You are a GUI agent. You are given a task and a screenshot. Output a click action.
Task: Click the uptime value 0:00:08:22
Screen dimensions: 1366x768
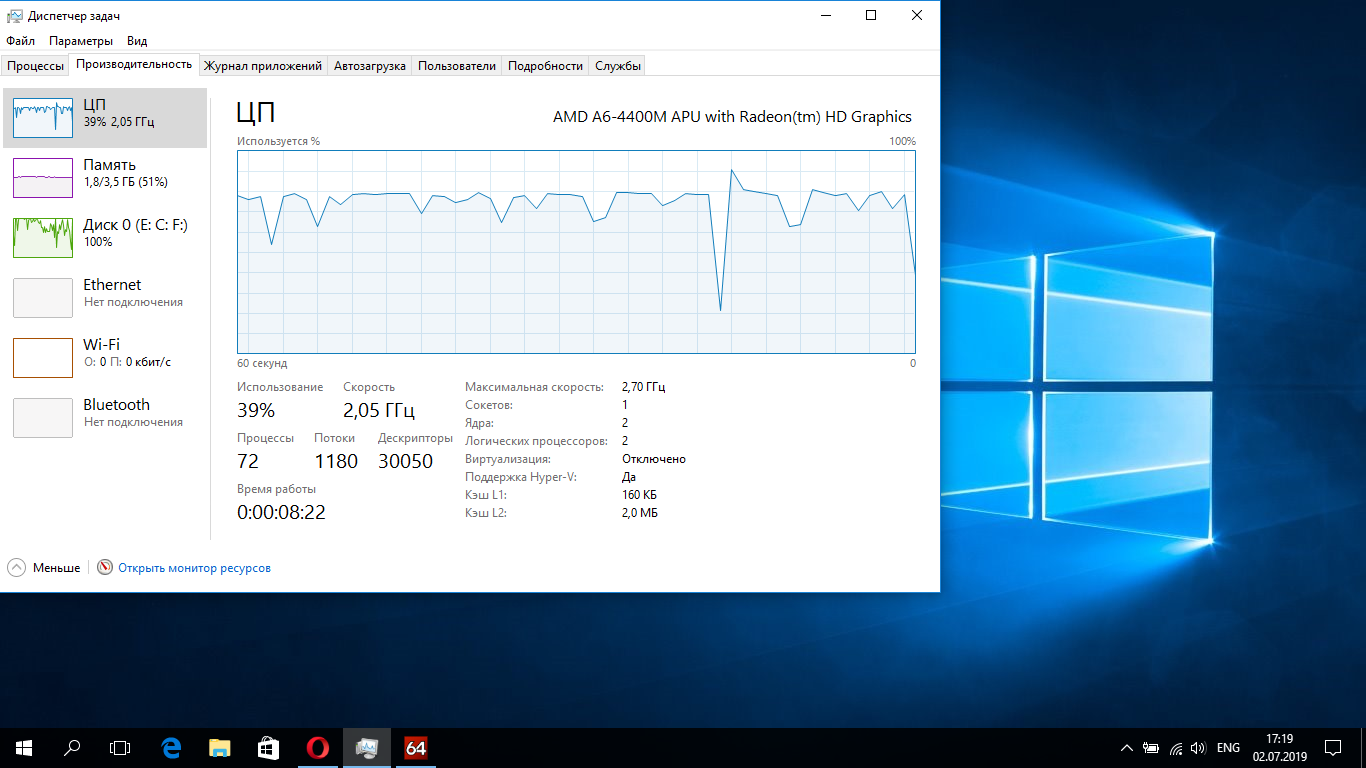[281, 512]
